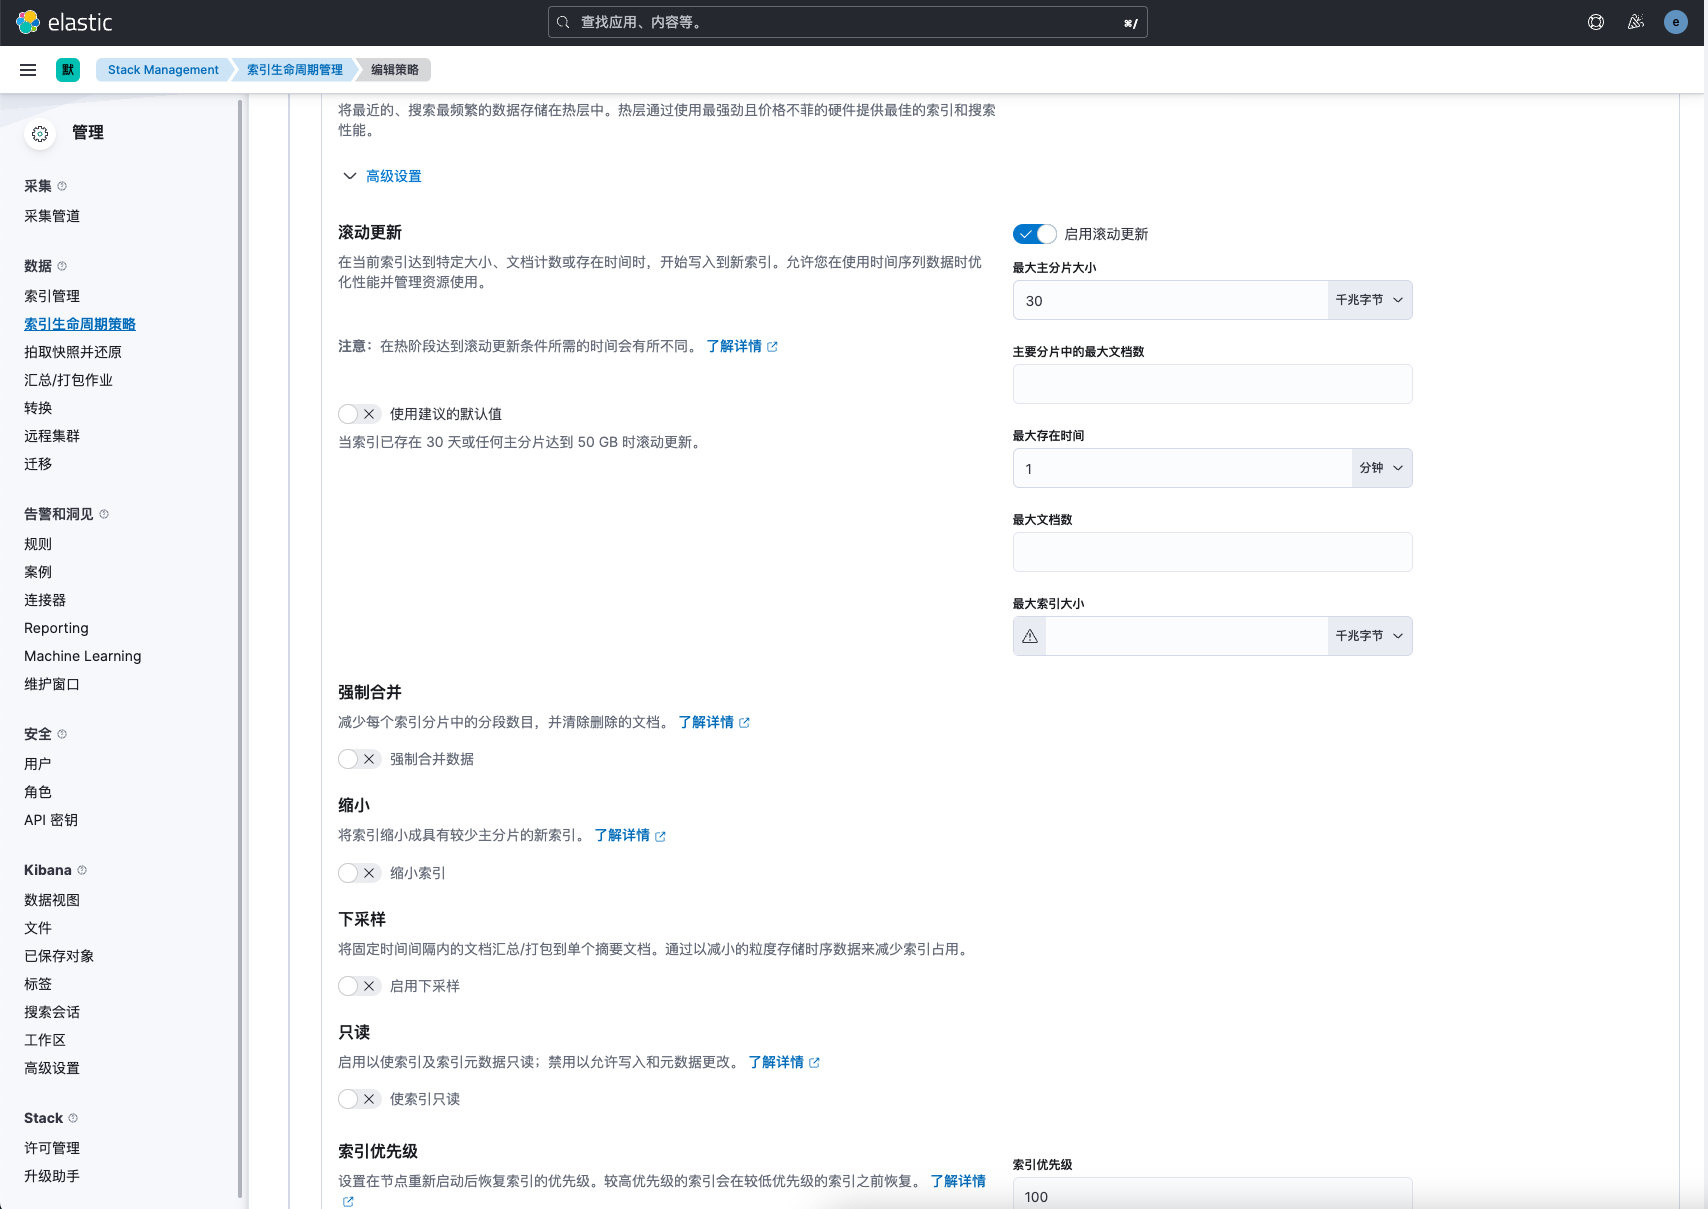This screenshot has width=1708, height=1209.
Task: Toggle the 使索引只读 switch
Action: coord(359,1099)
